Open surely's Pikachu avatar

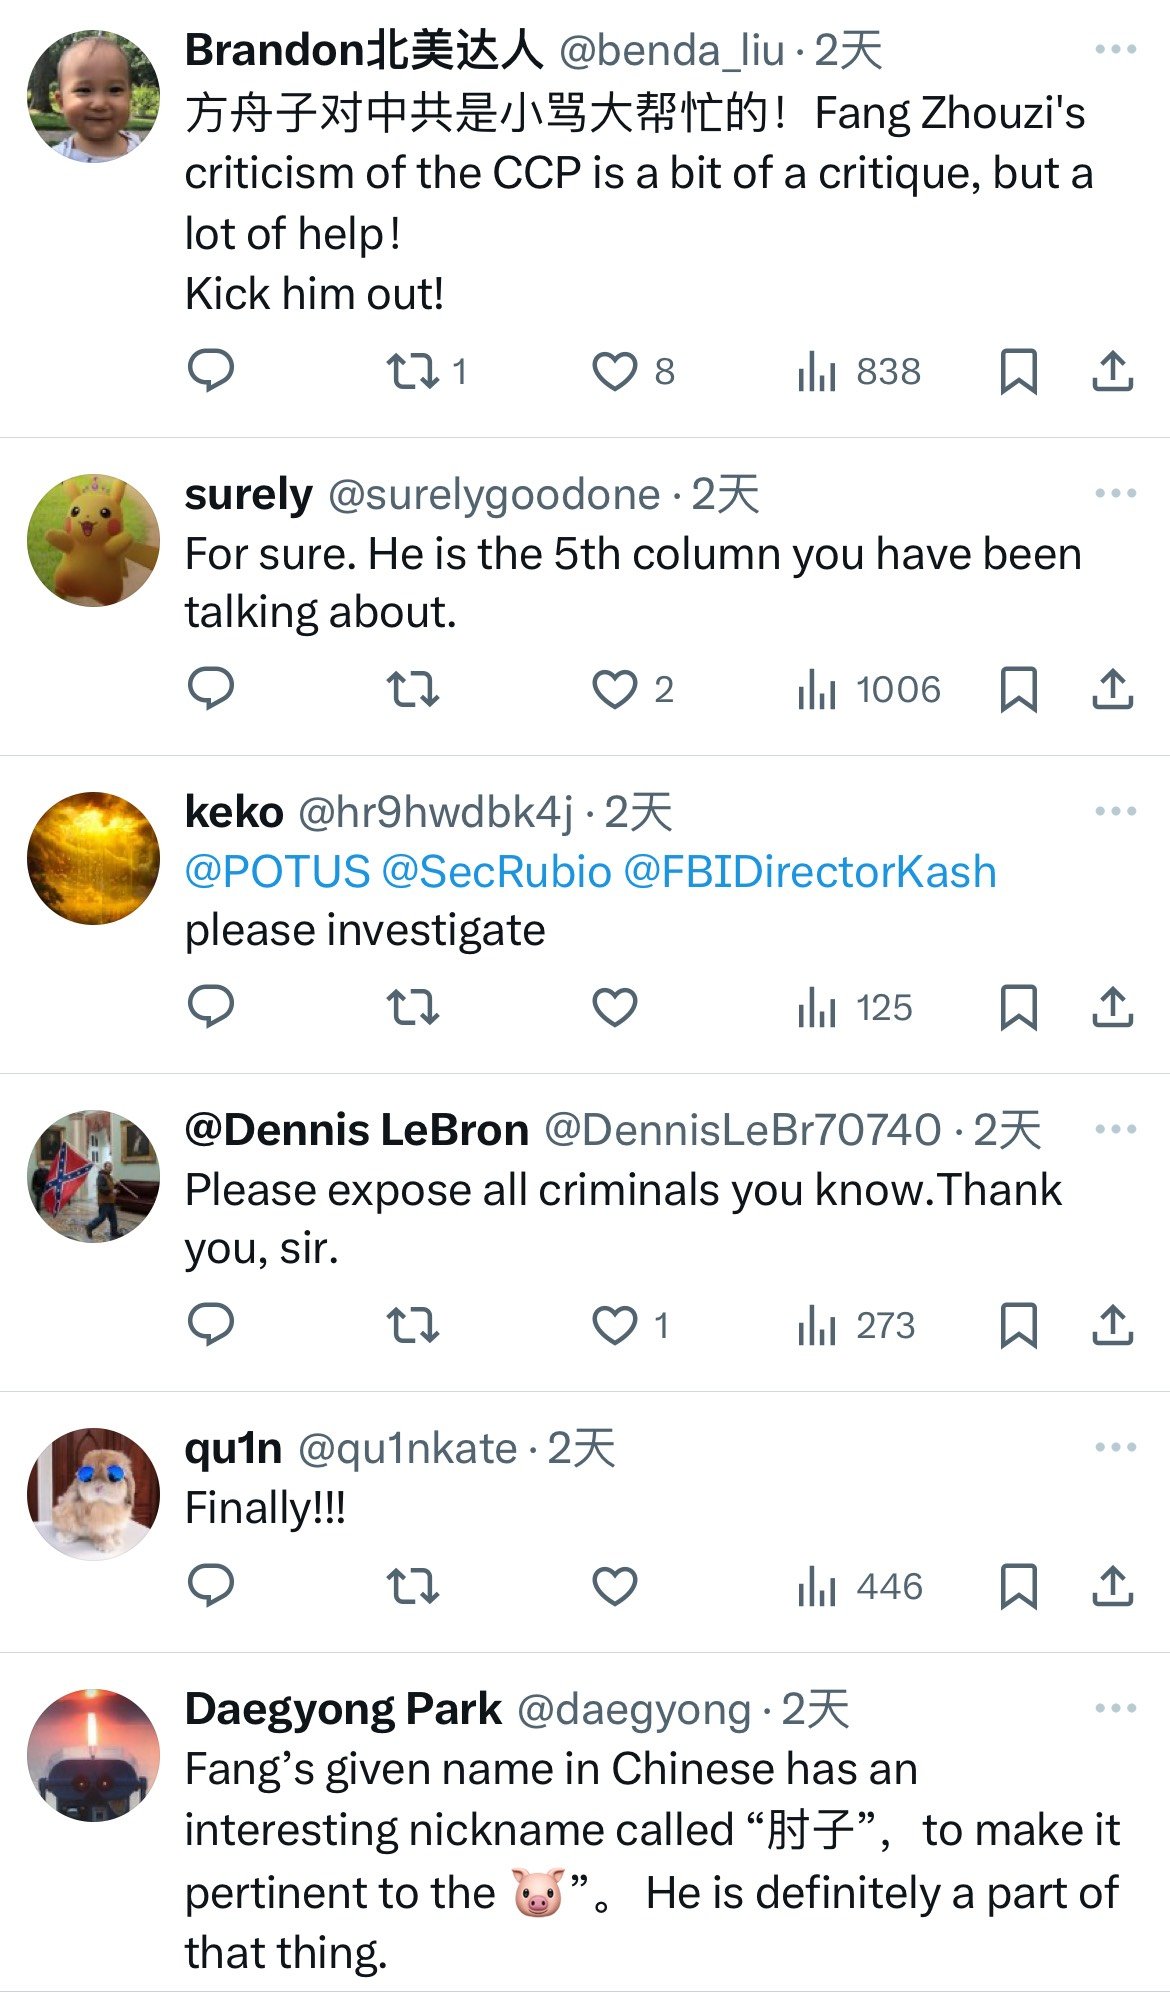coord(93,540)
